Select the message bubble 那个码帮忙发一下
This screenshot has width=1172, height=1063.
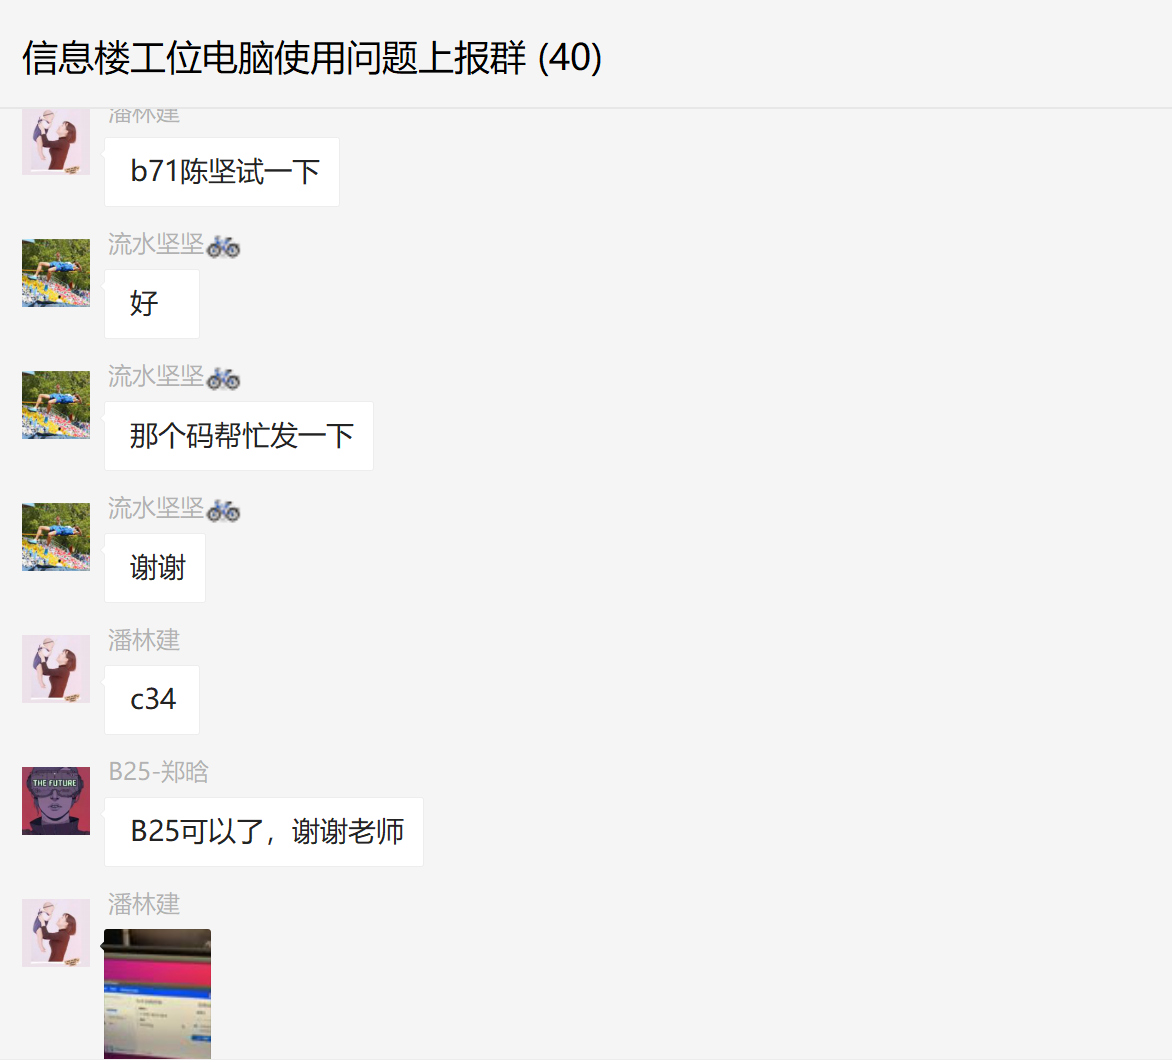[x=238, y=436]
